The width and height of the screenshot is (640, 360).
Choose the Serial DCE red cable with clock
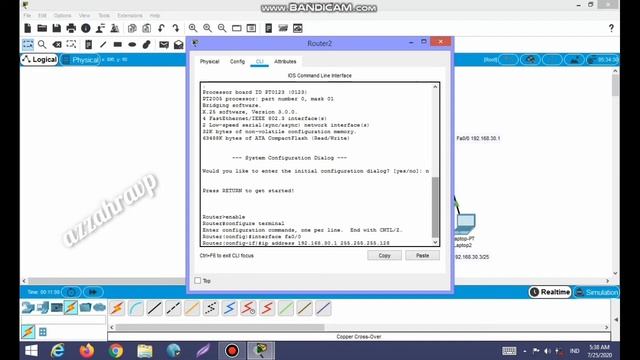(248, 308)
